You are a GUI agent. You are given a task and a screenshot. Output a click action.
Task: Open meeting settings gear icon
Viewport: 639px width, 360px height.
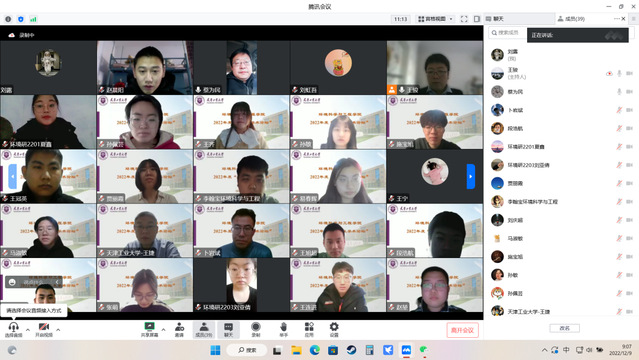pyautogui.click(x=334, y=327)
